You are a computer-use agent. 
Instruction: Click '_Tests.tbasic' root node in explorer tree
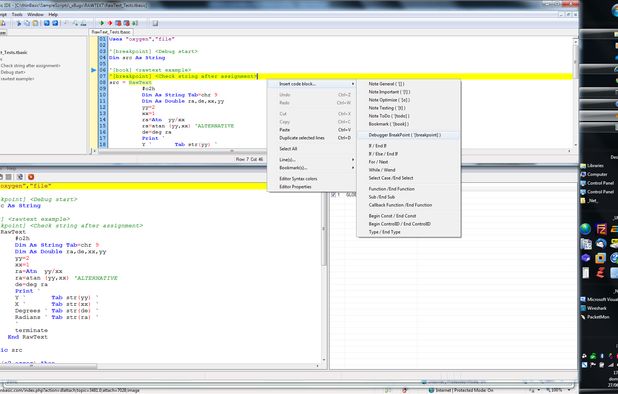(14, 52)
